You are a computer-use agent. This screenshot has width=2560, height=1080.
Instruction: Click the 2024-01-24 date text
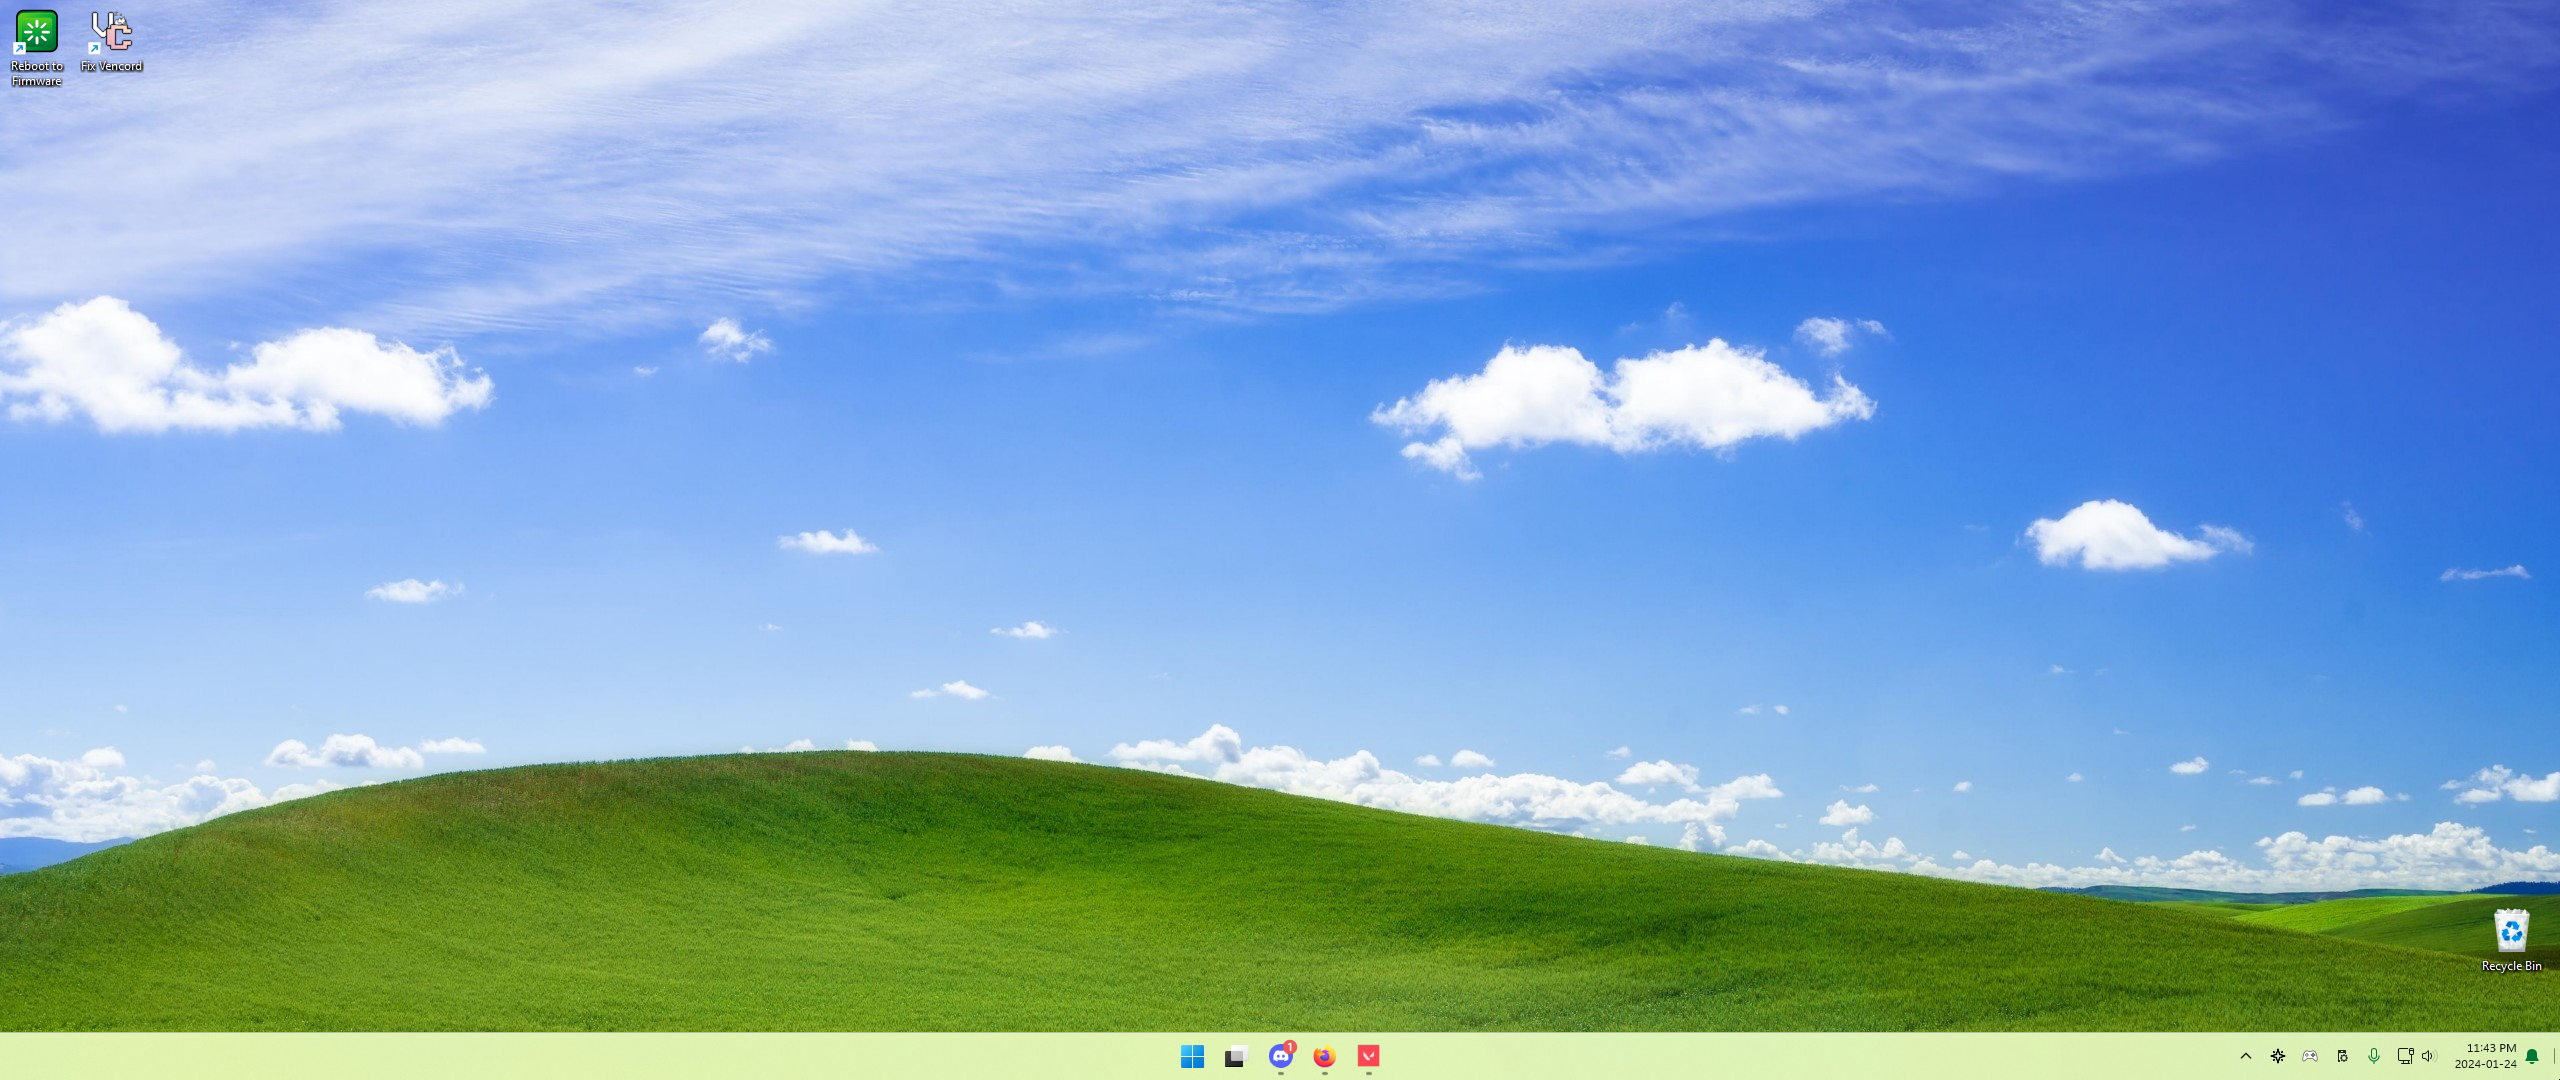point(2485,1064)
